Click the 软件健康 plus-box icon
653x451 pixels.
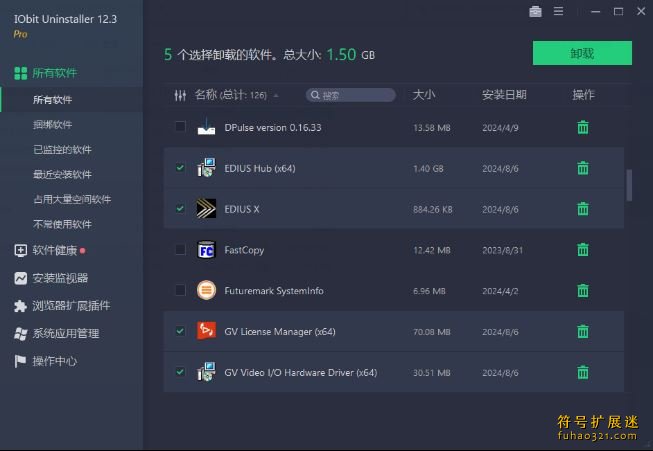(x=20, y=250)
